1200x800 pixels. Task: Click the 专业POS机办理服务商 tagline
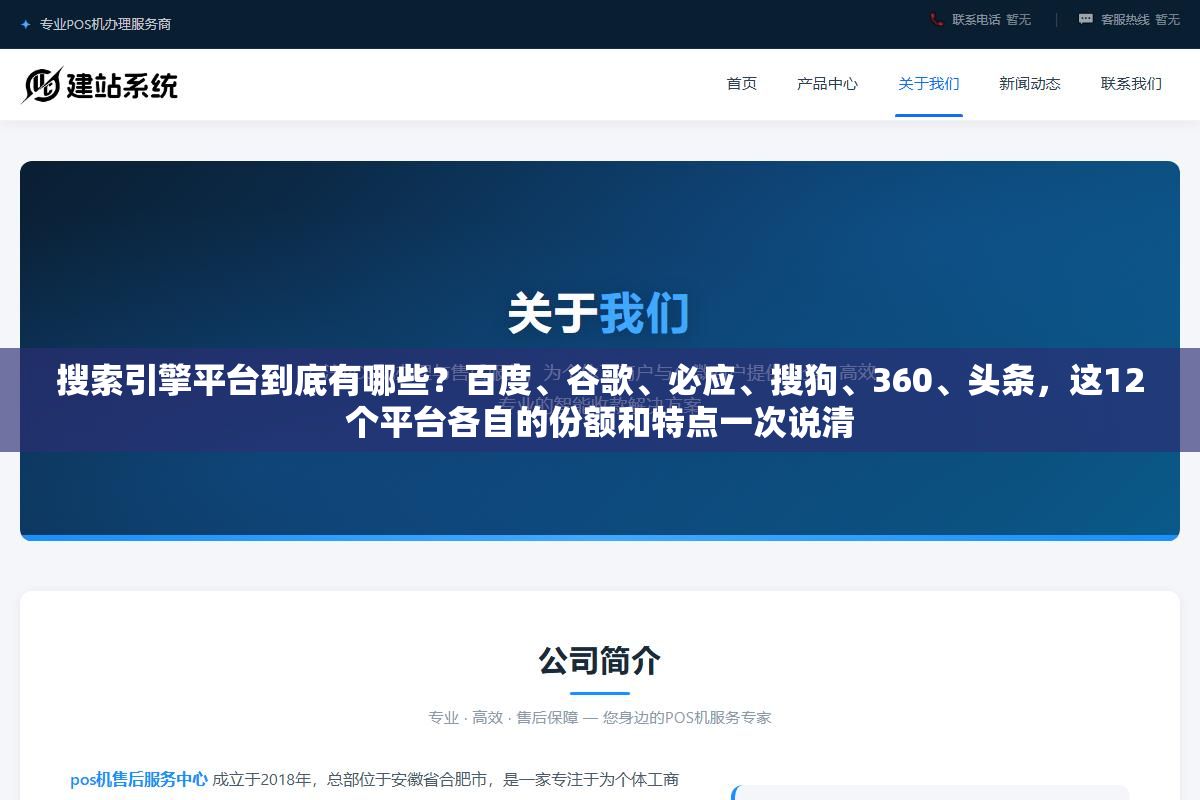[x=105, y=24]
